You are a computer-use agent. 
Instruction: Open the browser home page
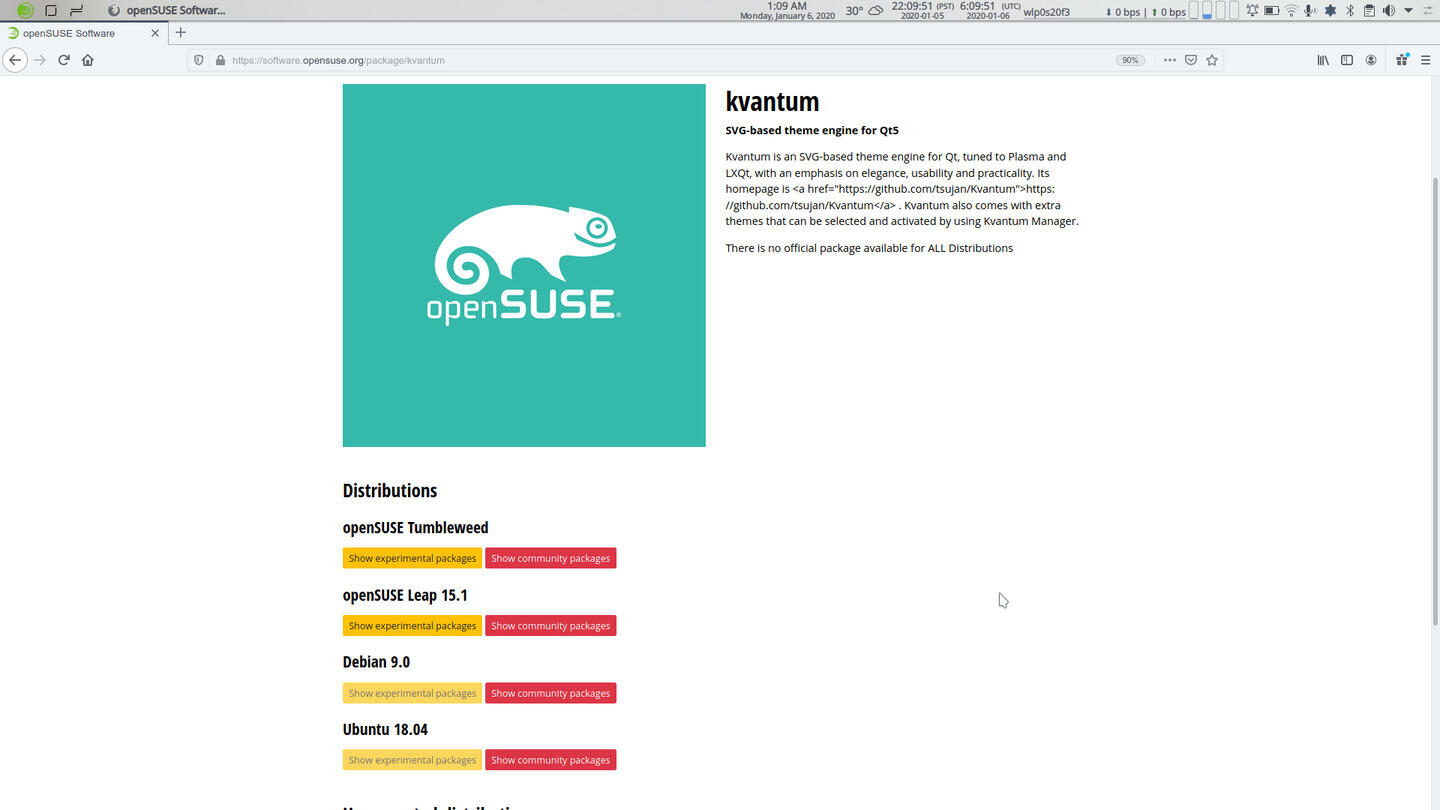coord(88,60)
